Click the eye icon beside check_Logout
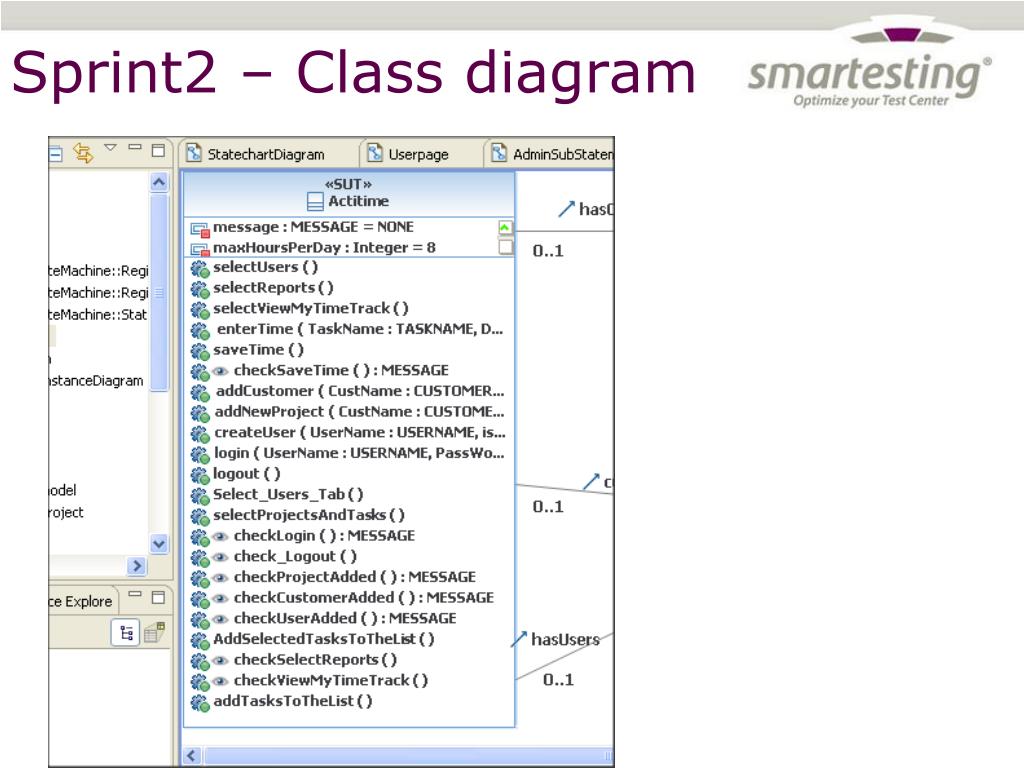The height and width of the screenshot is (768, 1024). pyautogui.click(x=221, y=557)
